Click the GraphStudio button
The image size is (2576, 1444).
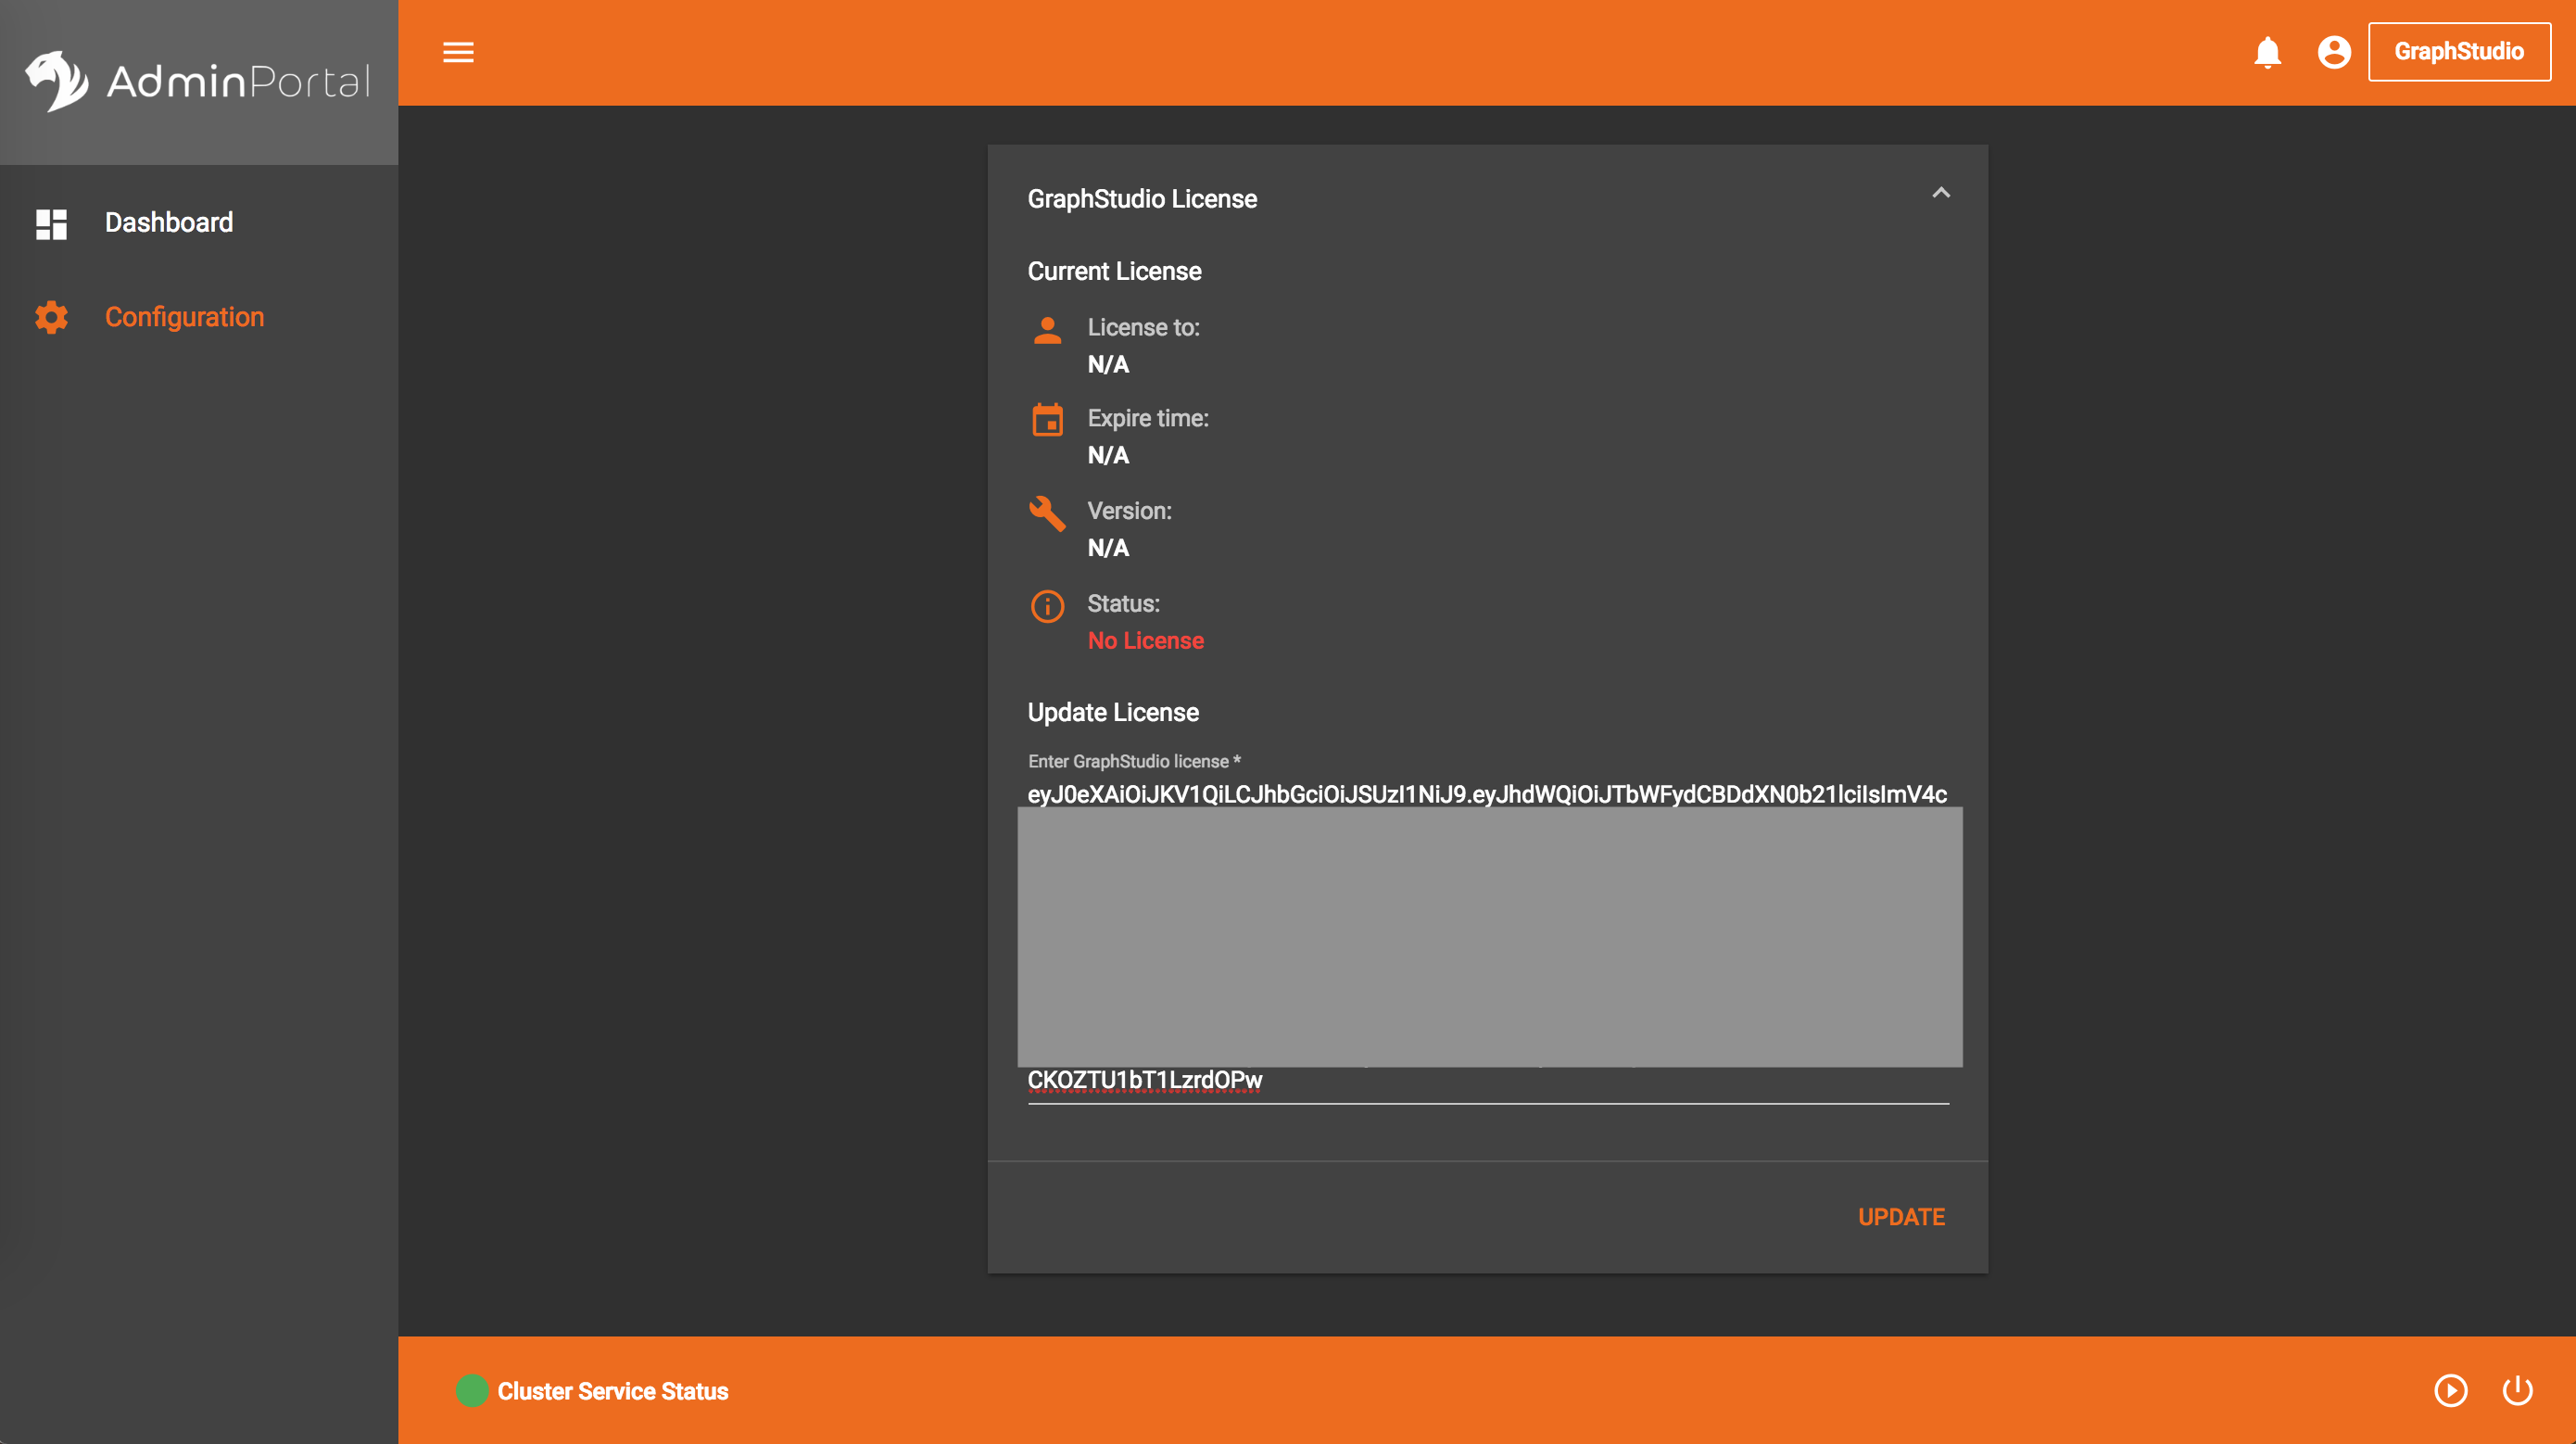click(x=2459, y=52)
